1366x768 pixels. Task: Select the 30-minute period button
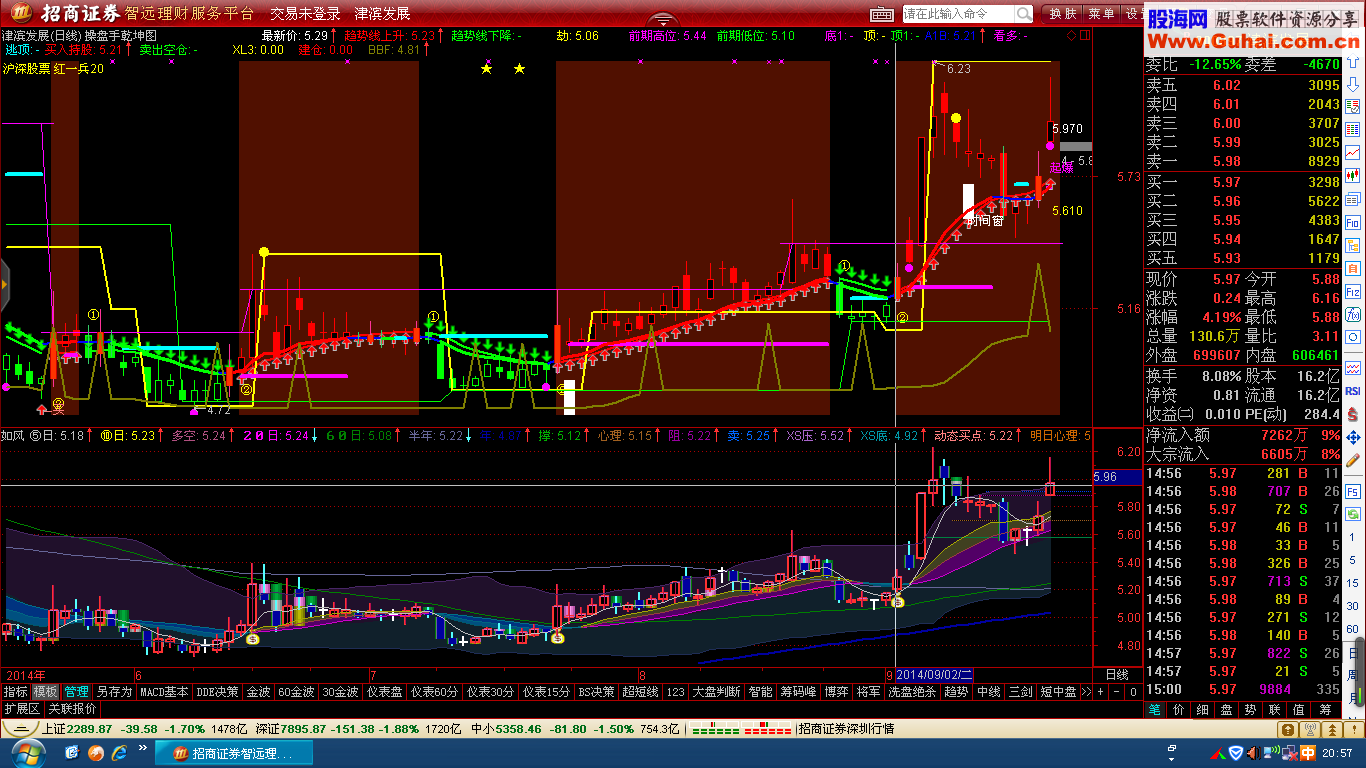(1352, 606)
